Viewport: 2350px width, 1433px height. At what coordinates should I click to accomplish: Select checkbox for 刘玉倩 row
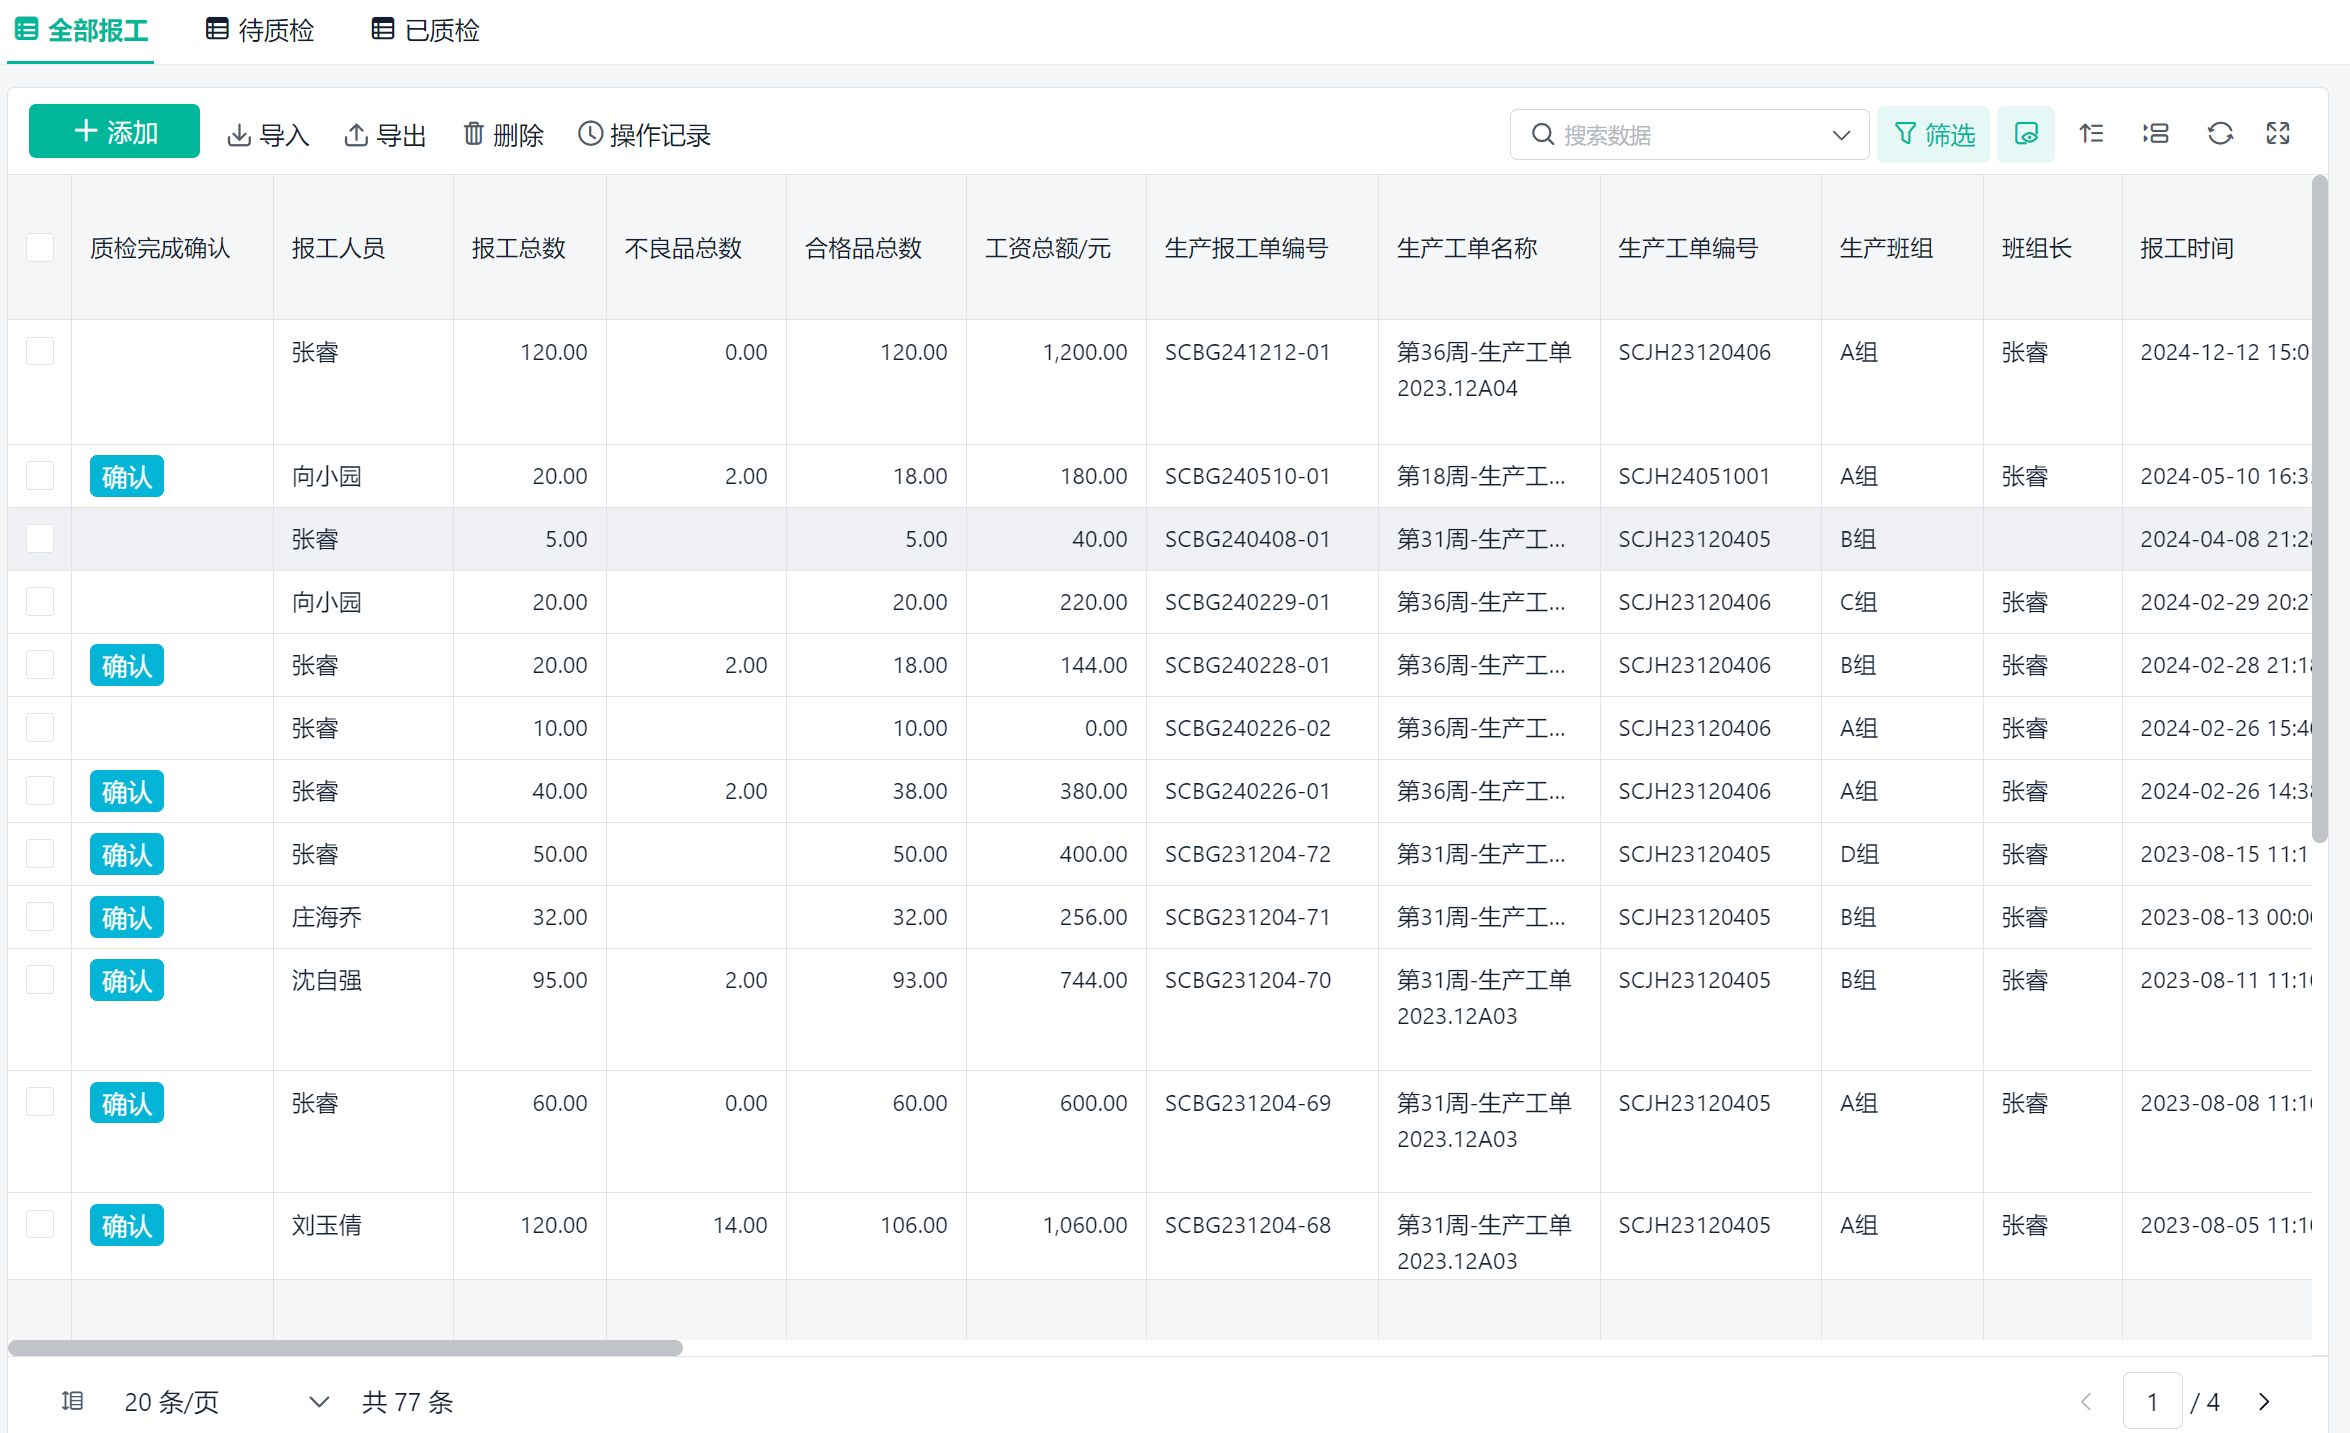coord(40,1224)
